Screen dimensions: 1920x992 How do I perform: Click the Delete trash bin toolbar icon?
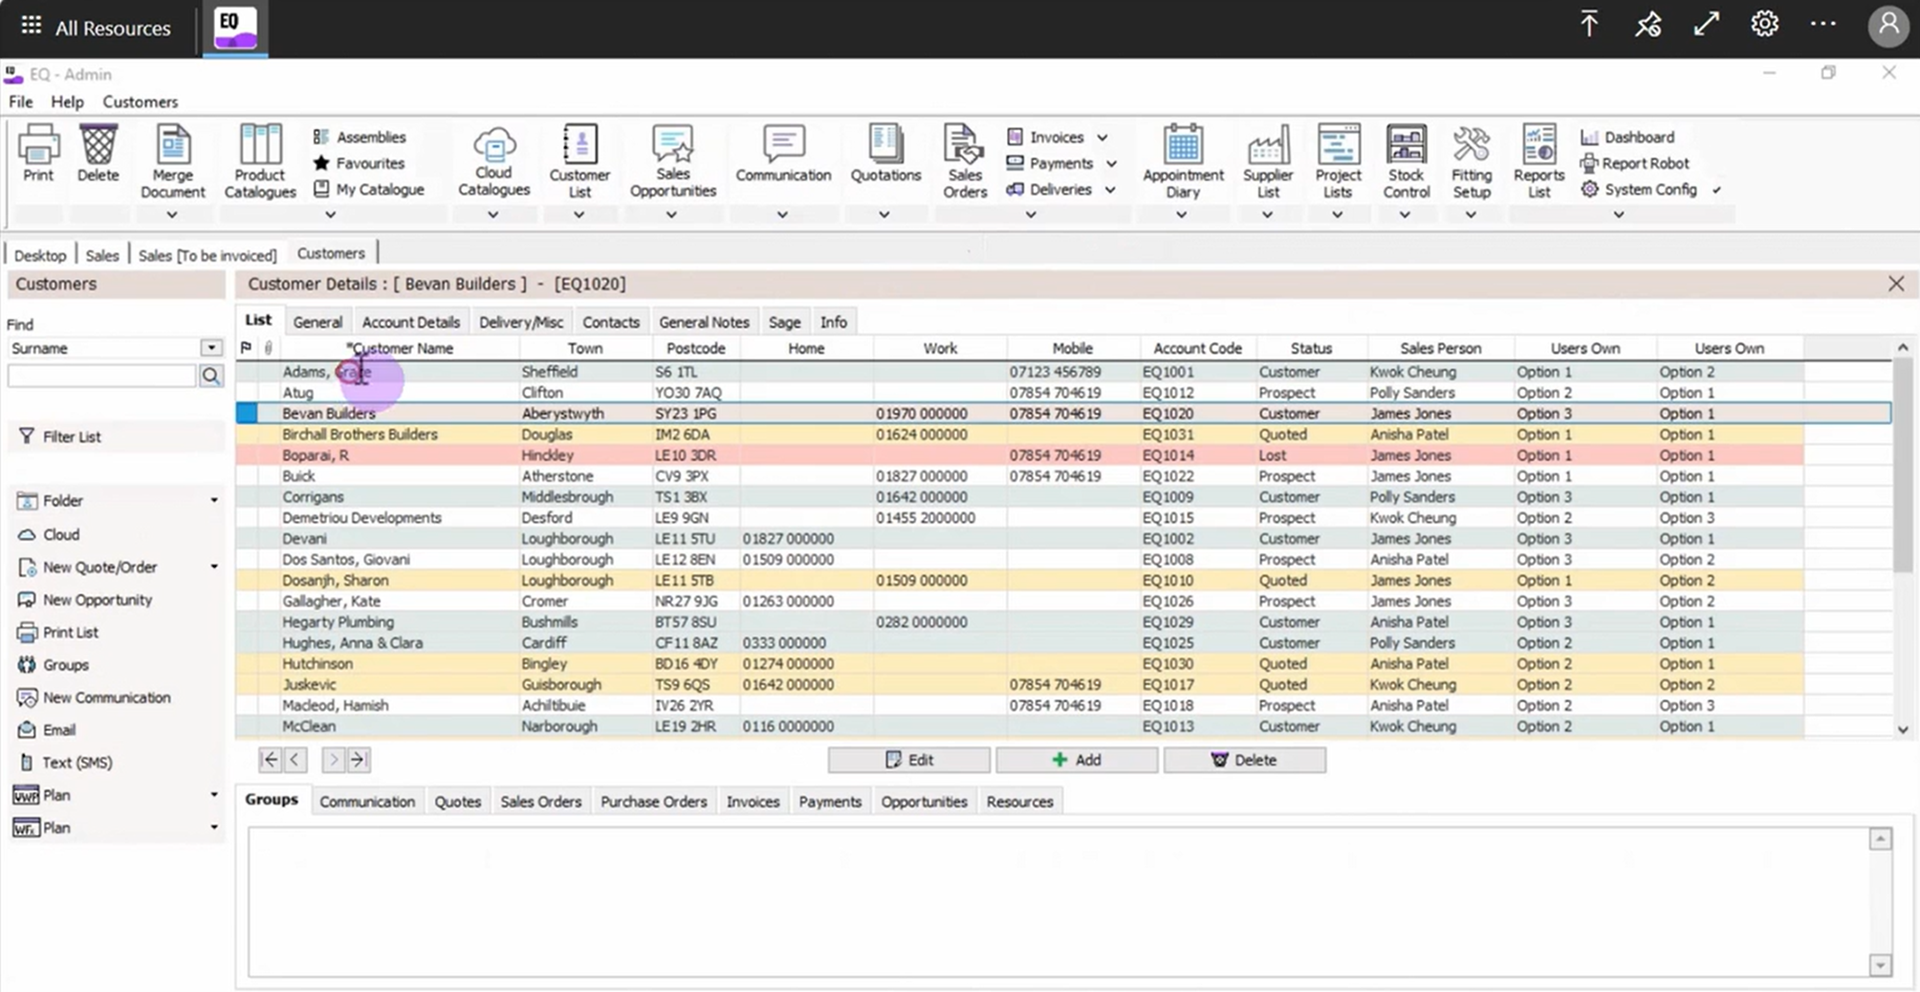click(x=98, y=154)
